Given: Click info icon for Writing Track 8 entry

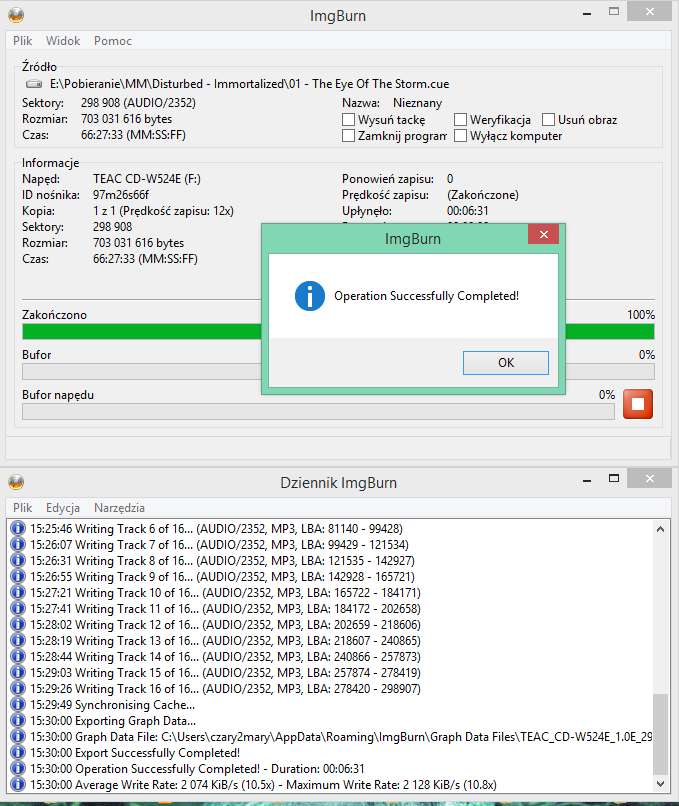Looking at the screenshot, I should tap(17, 560).
